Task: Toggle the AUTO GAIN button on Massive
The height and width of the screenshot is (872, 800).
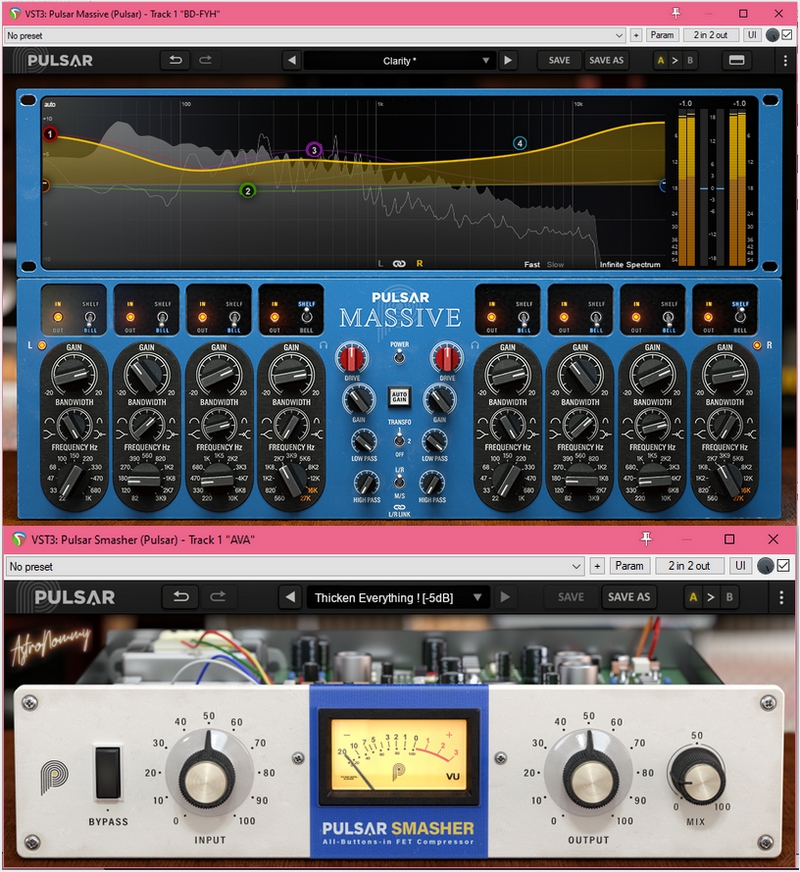Action: click(x=400, y=396)
